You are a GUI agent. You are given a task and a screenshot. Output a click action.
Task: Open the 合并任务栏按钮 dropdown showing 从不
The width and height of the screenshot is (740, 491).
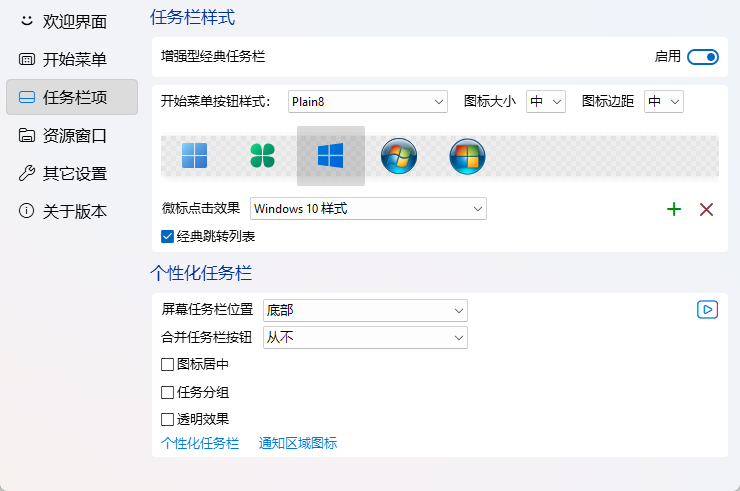365,337
